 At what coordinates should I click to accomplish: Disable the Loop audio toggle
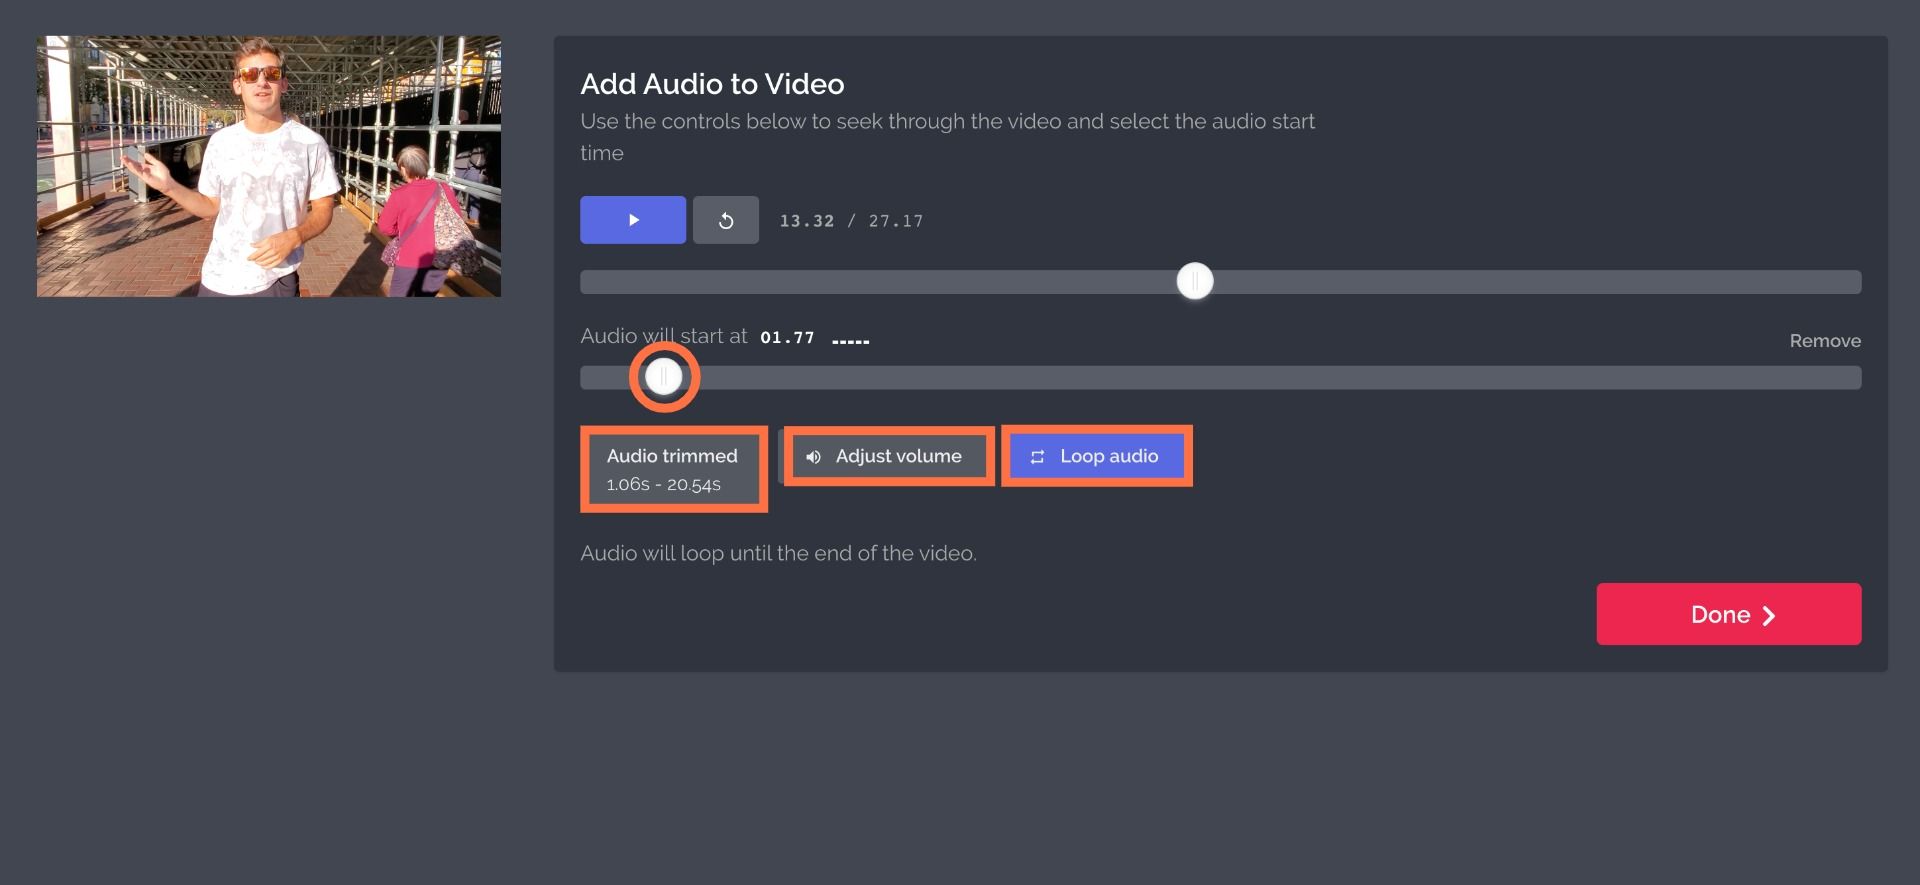[x=1096, y=457]
